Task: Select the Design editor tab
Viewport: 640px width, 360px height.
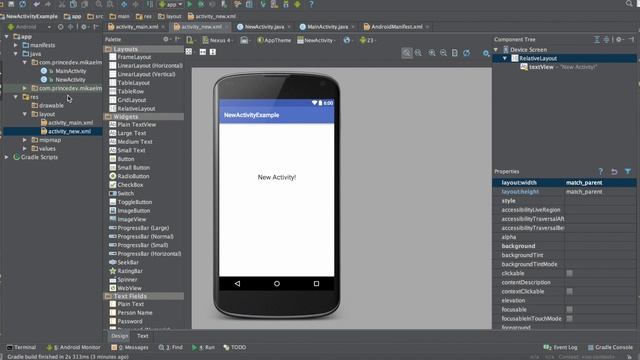Action: pos(120,336)
